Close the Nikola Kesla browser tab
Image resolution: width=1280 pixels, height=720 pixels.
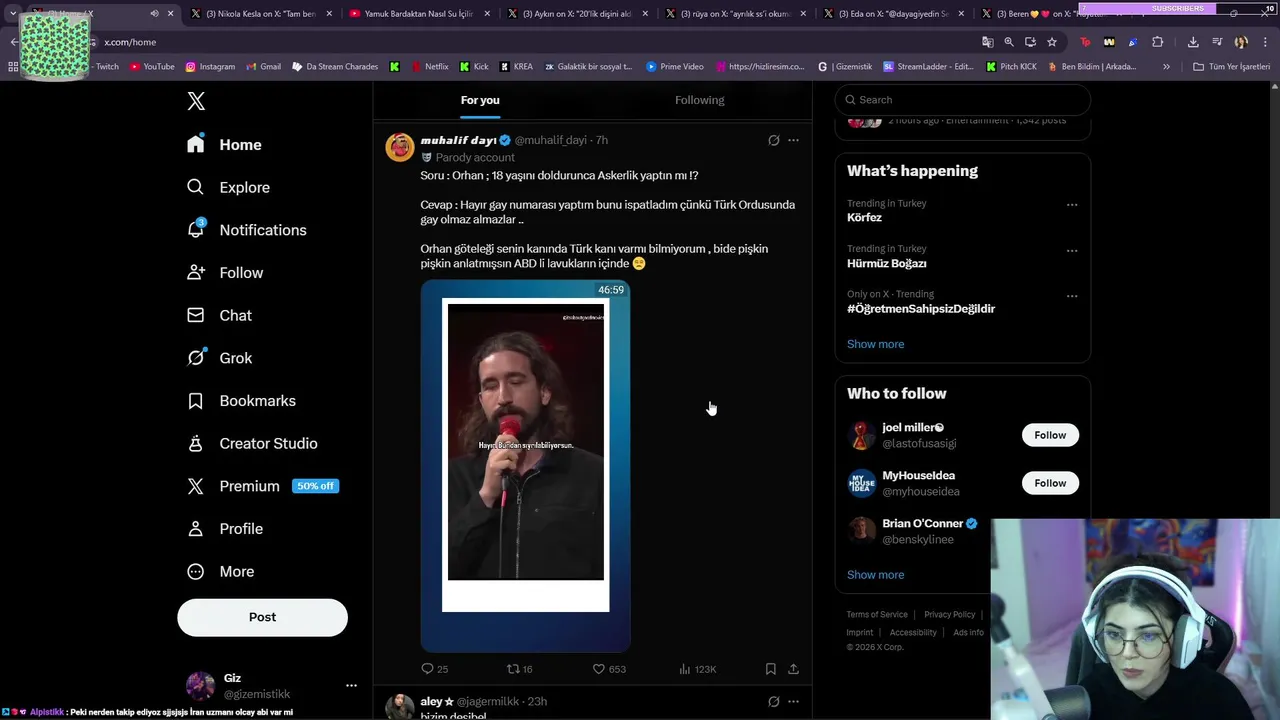click(329, 14)
